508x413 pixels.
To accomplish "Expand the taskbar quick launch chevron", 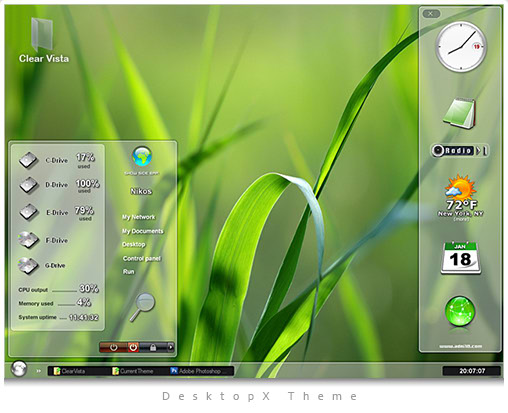I will coord(38,371).
